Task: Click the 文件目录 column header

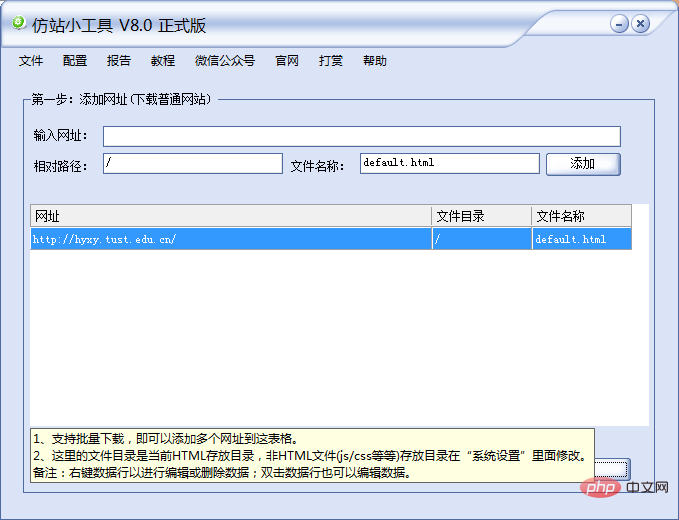Action: point(481,216)
